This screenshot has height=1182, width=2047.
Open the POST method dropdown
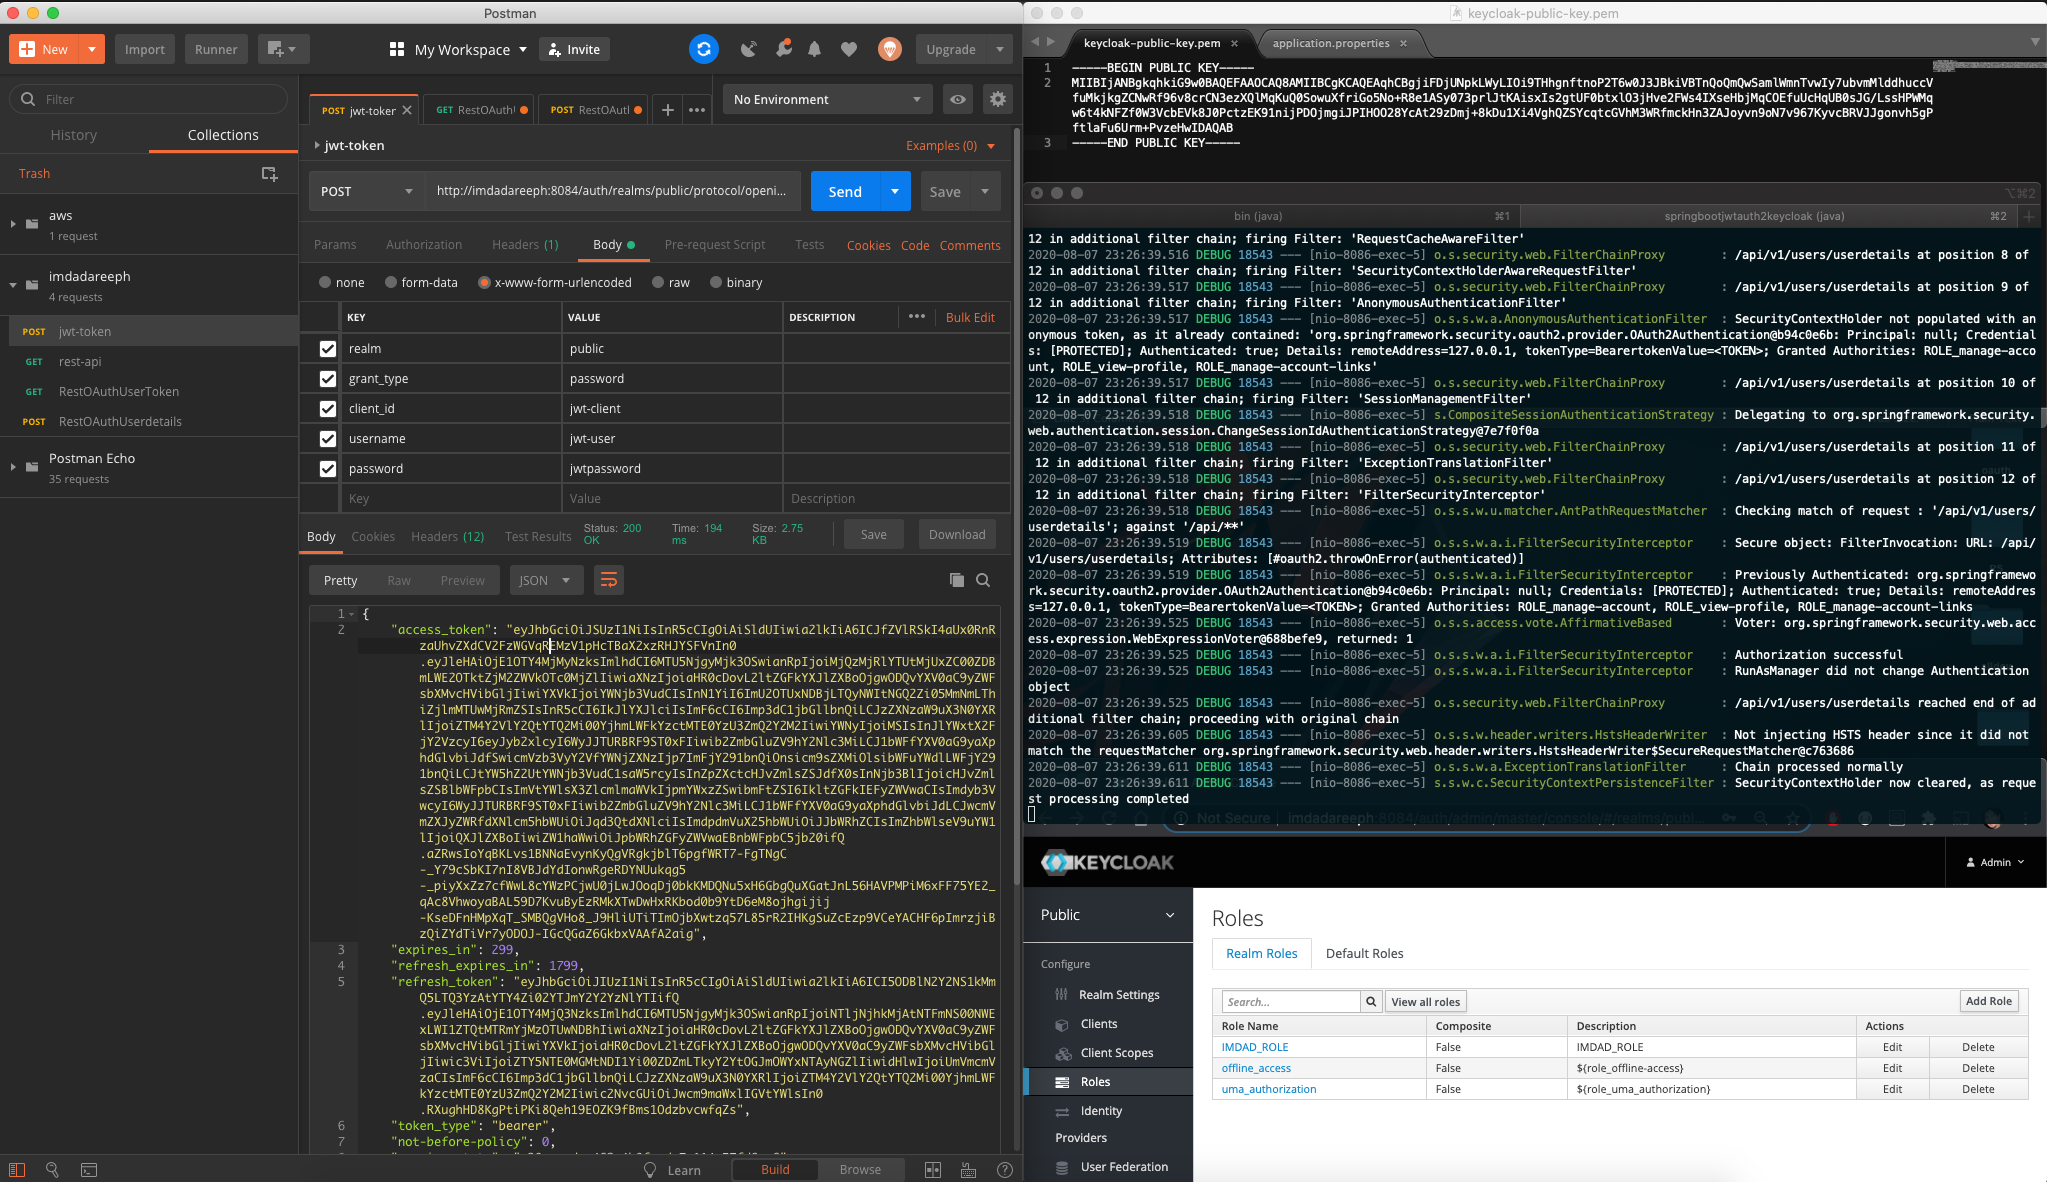(366, 191)
